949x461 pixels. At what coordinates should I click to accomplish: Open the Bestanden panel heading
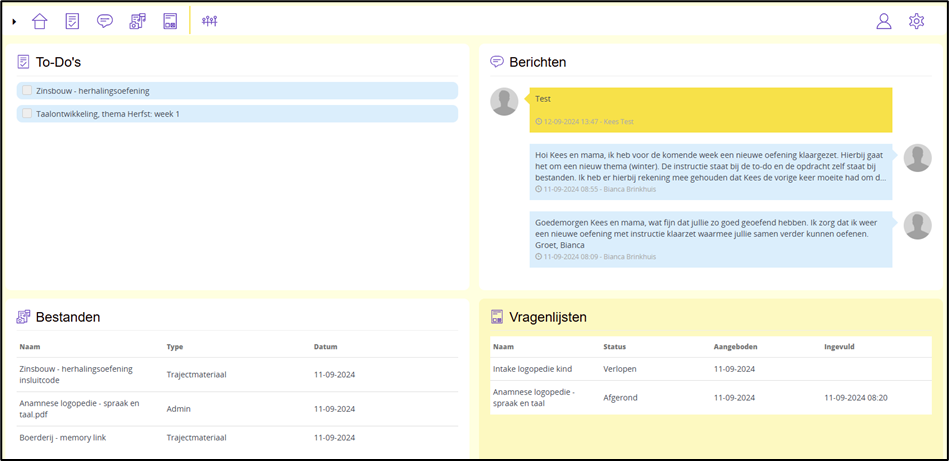pyautogui.click(x=67, y=317)
